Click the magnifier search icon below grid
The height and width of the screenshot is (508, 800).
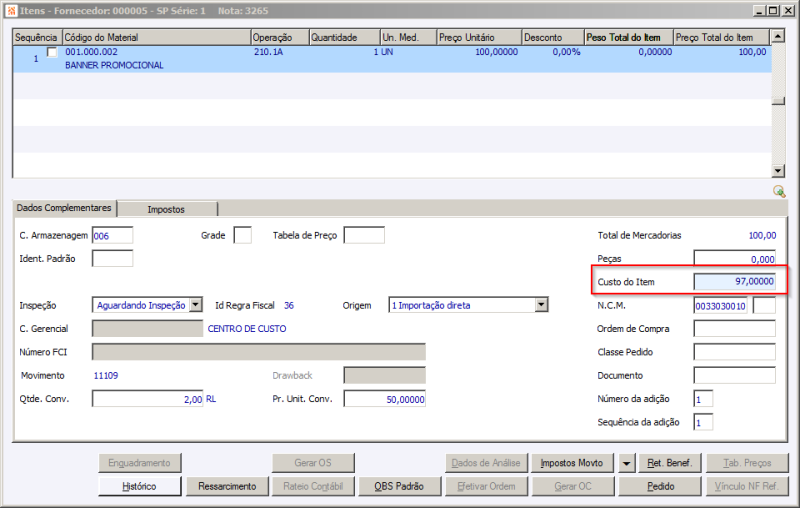(779, 191)
